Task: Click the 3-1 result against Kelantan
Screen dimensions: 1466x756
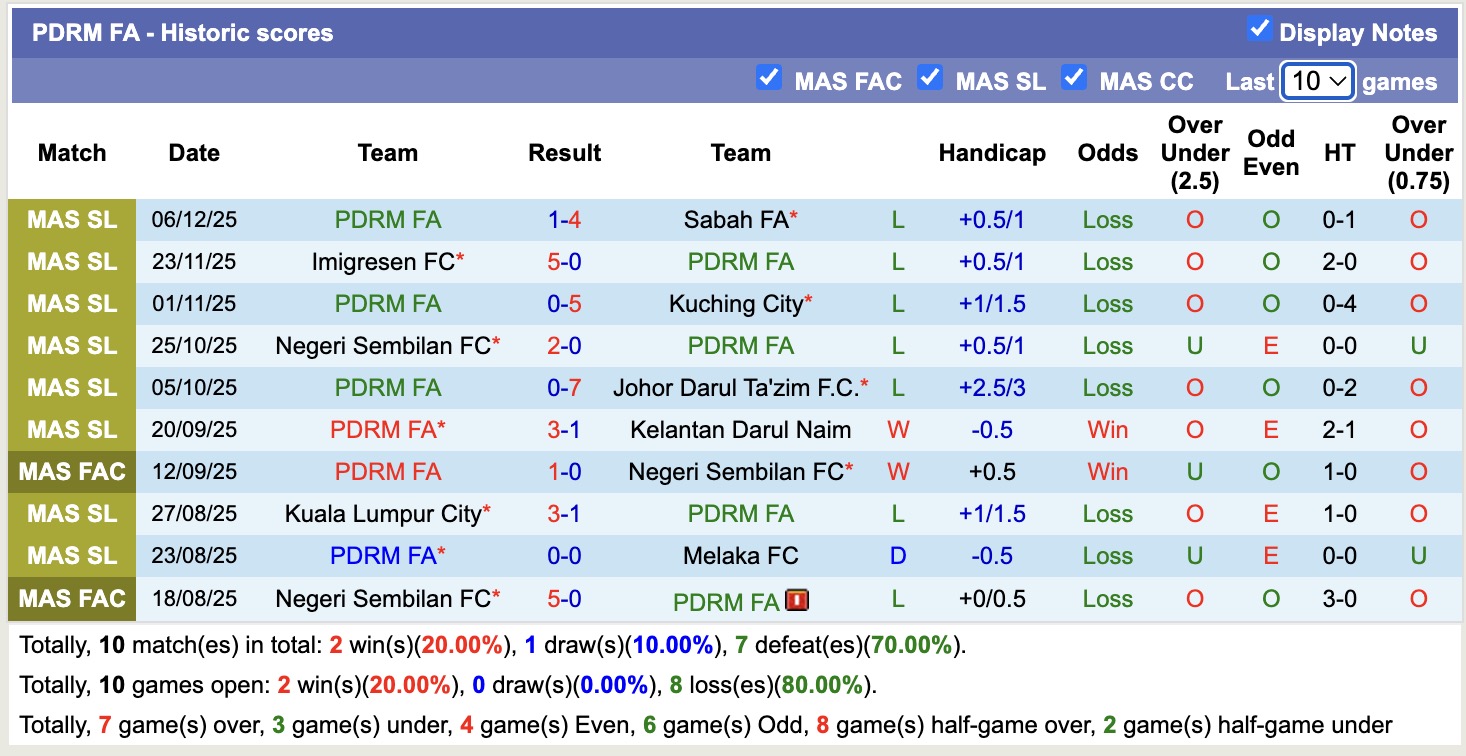Action: point(564,430)
